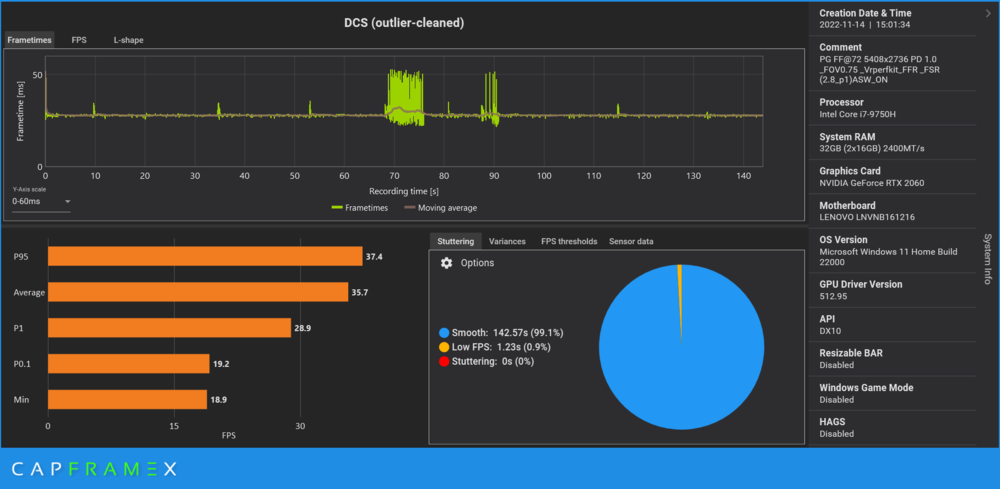Select the Stuttering tab
This screenshot has width=1000, height=489.
click(x=455, y=241)
